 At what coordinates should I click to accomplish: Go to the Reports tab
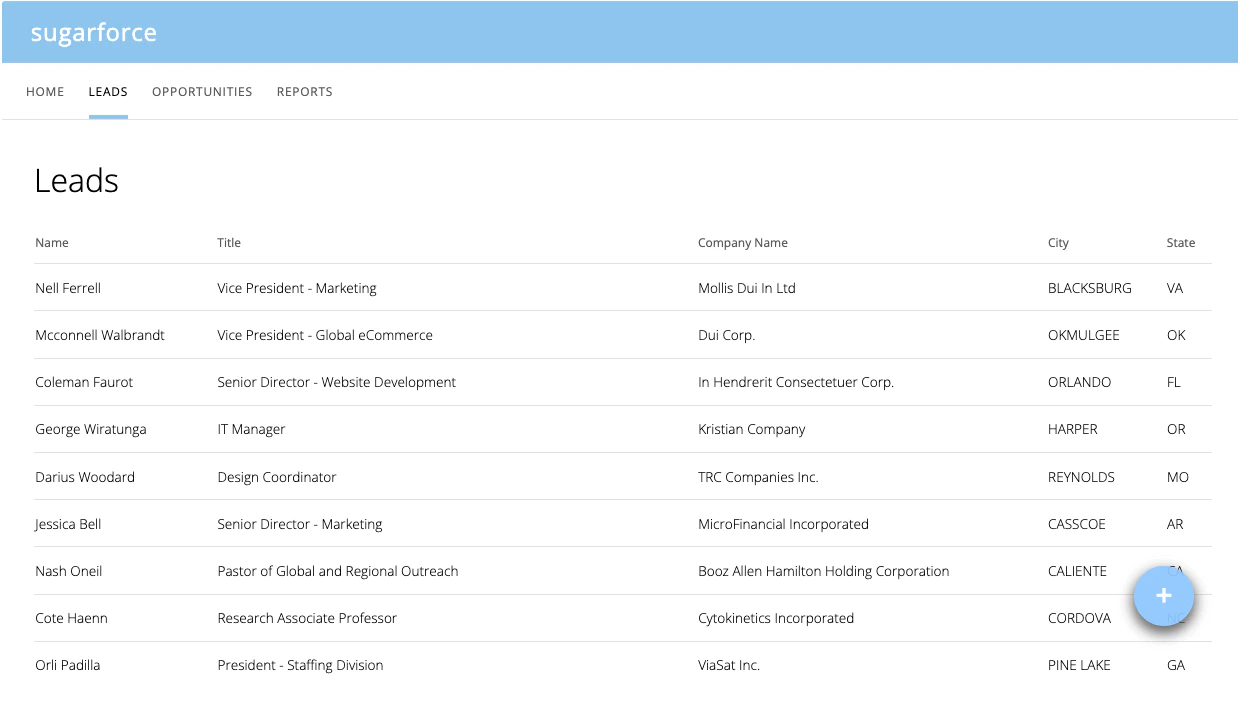pyautogui.click(x=305, y=92)
